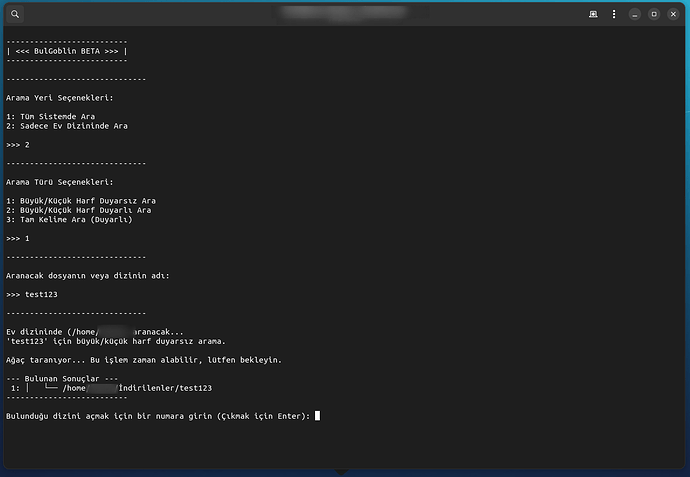Click the 'Arama Türü Seçenekleri' heading
The width and height of the screenshot is (690, 477).
click(x=59, y=182)
